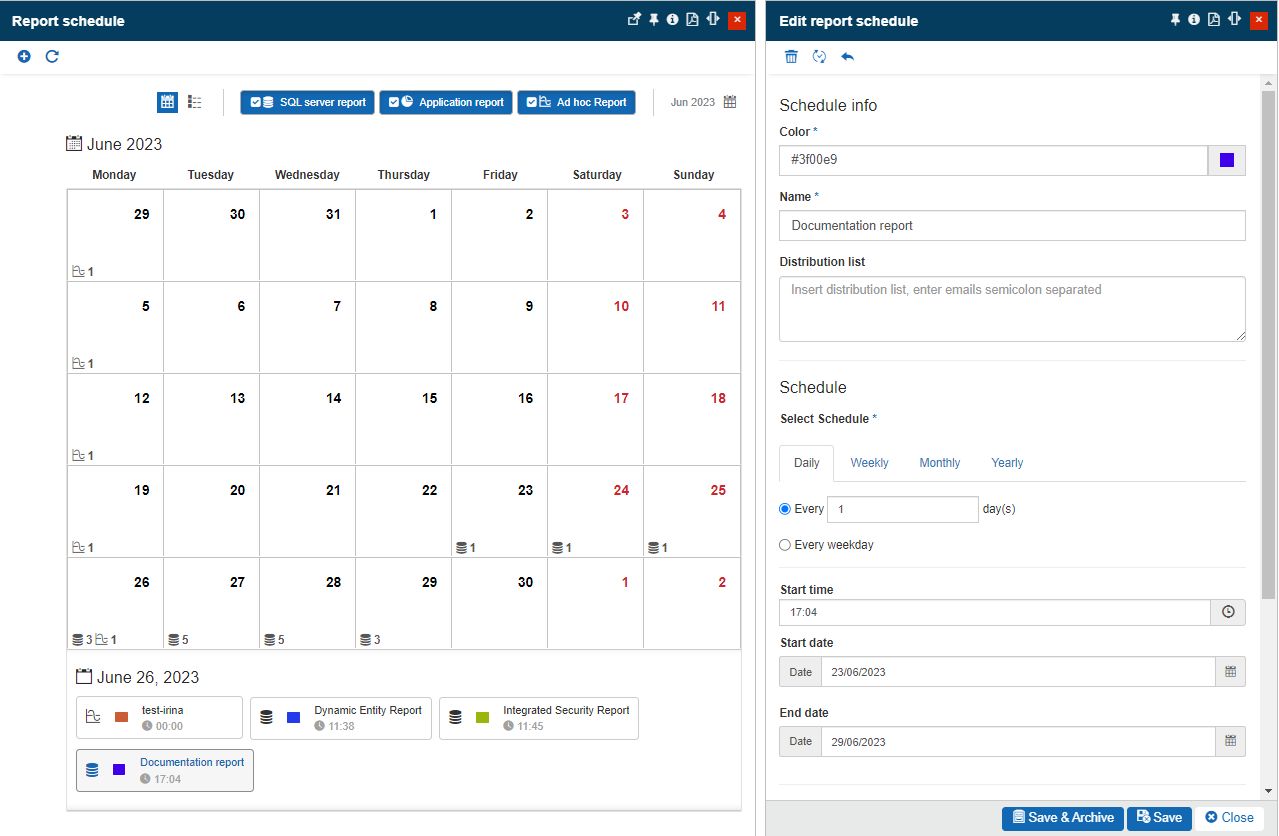The height and width of the screenshot is (836, 1279).
Task: Switch to the Weekly schedule tab
Action: (869, 463)
